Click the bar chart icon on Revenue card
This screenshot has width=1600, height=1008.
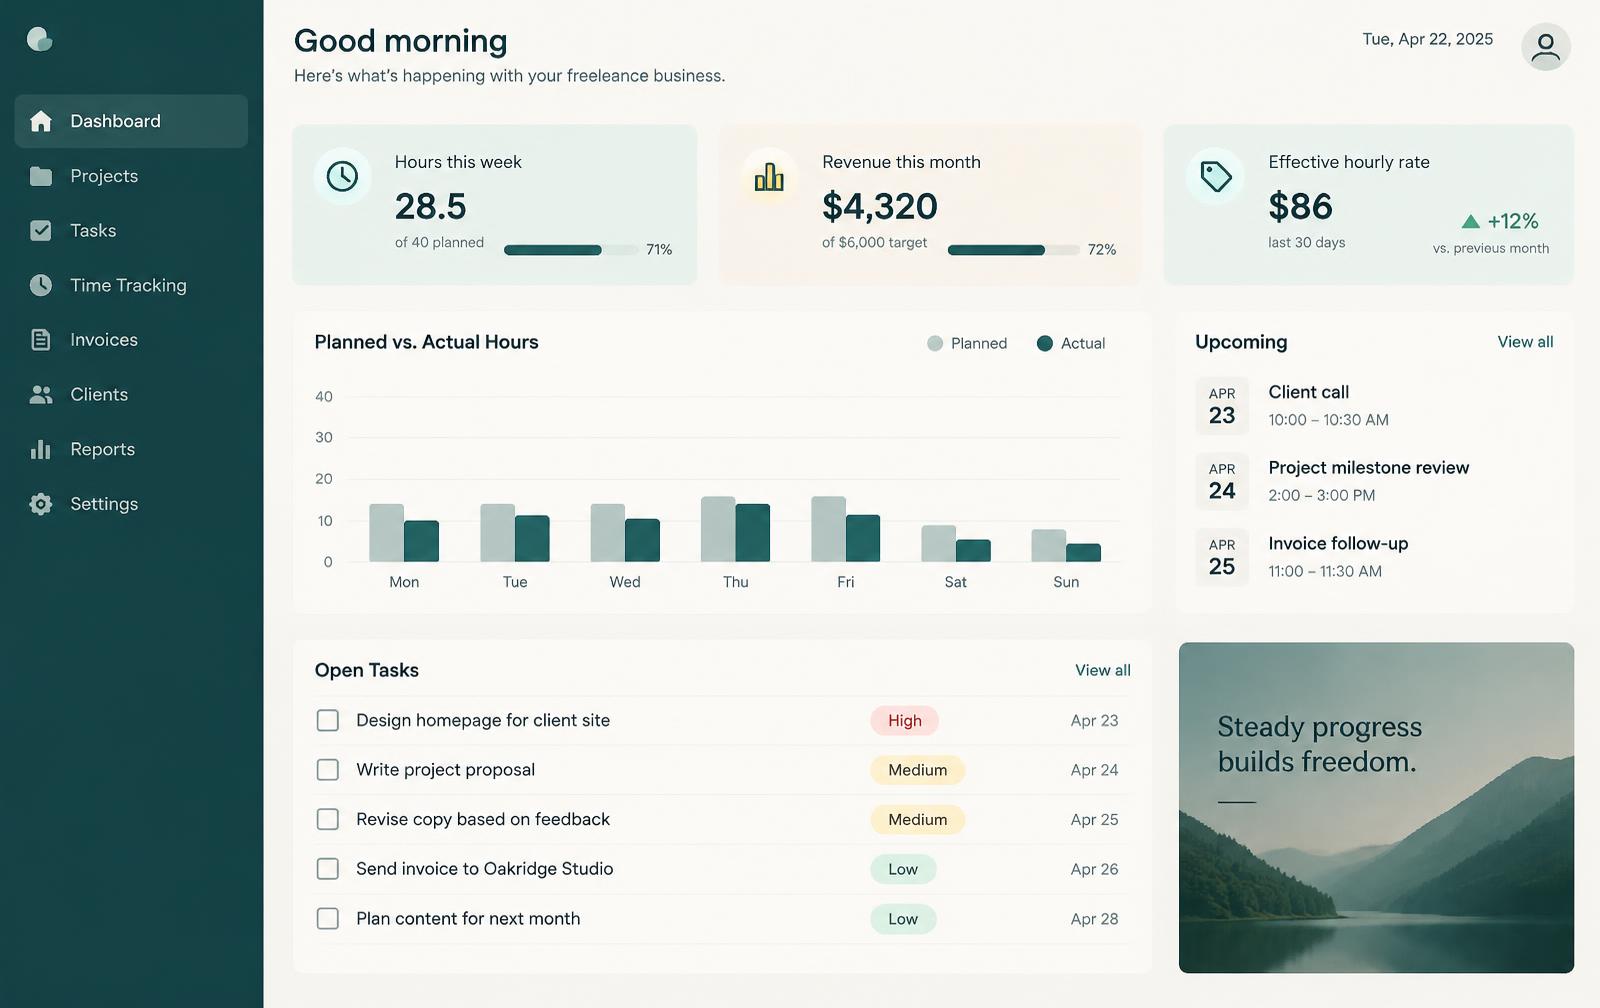[x=769, y=177]
